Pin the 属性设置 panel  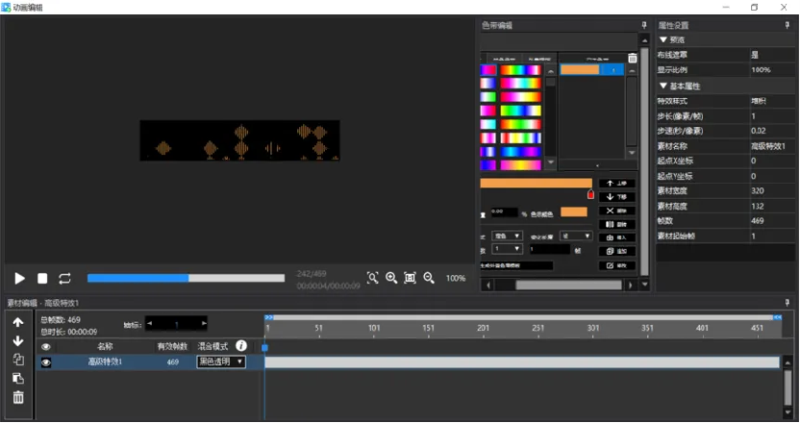[x=787, y=25]
